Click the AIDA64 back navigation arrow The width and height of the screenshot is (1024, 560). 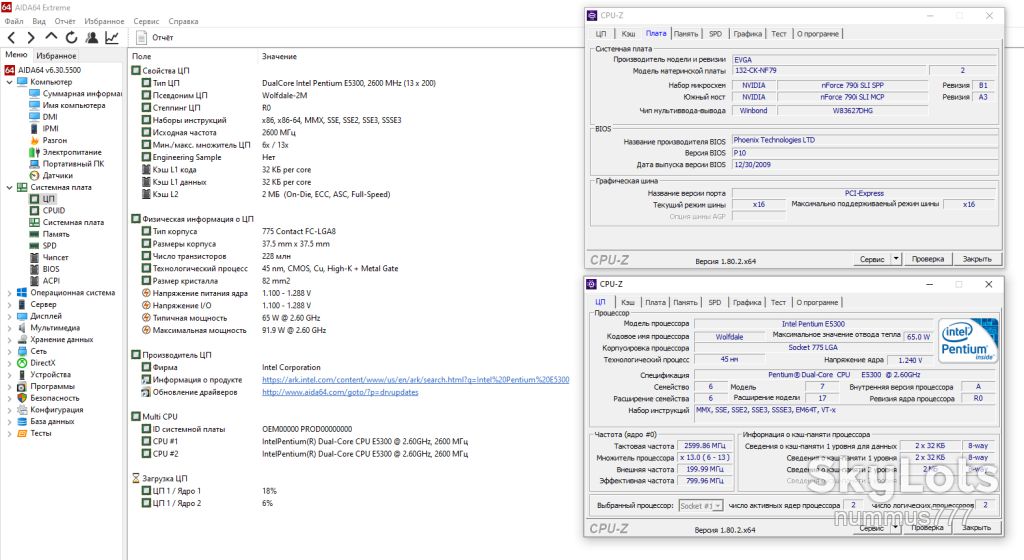pyautogui.click(x=11, y=38)
